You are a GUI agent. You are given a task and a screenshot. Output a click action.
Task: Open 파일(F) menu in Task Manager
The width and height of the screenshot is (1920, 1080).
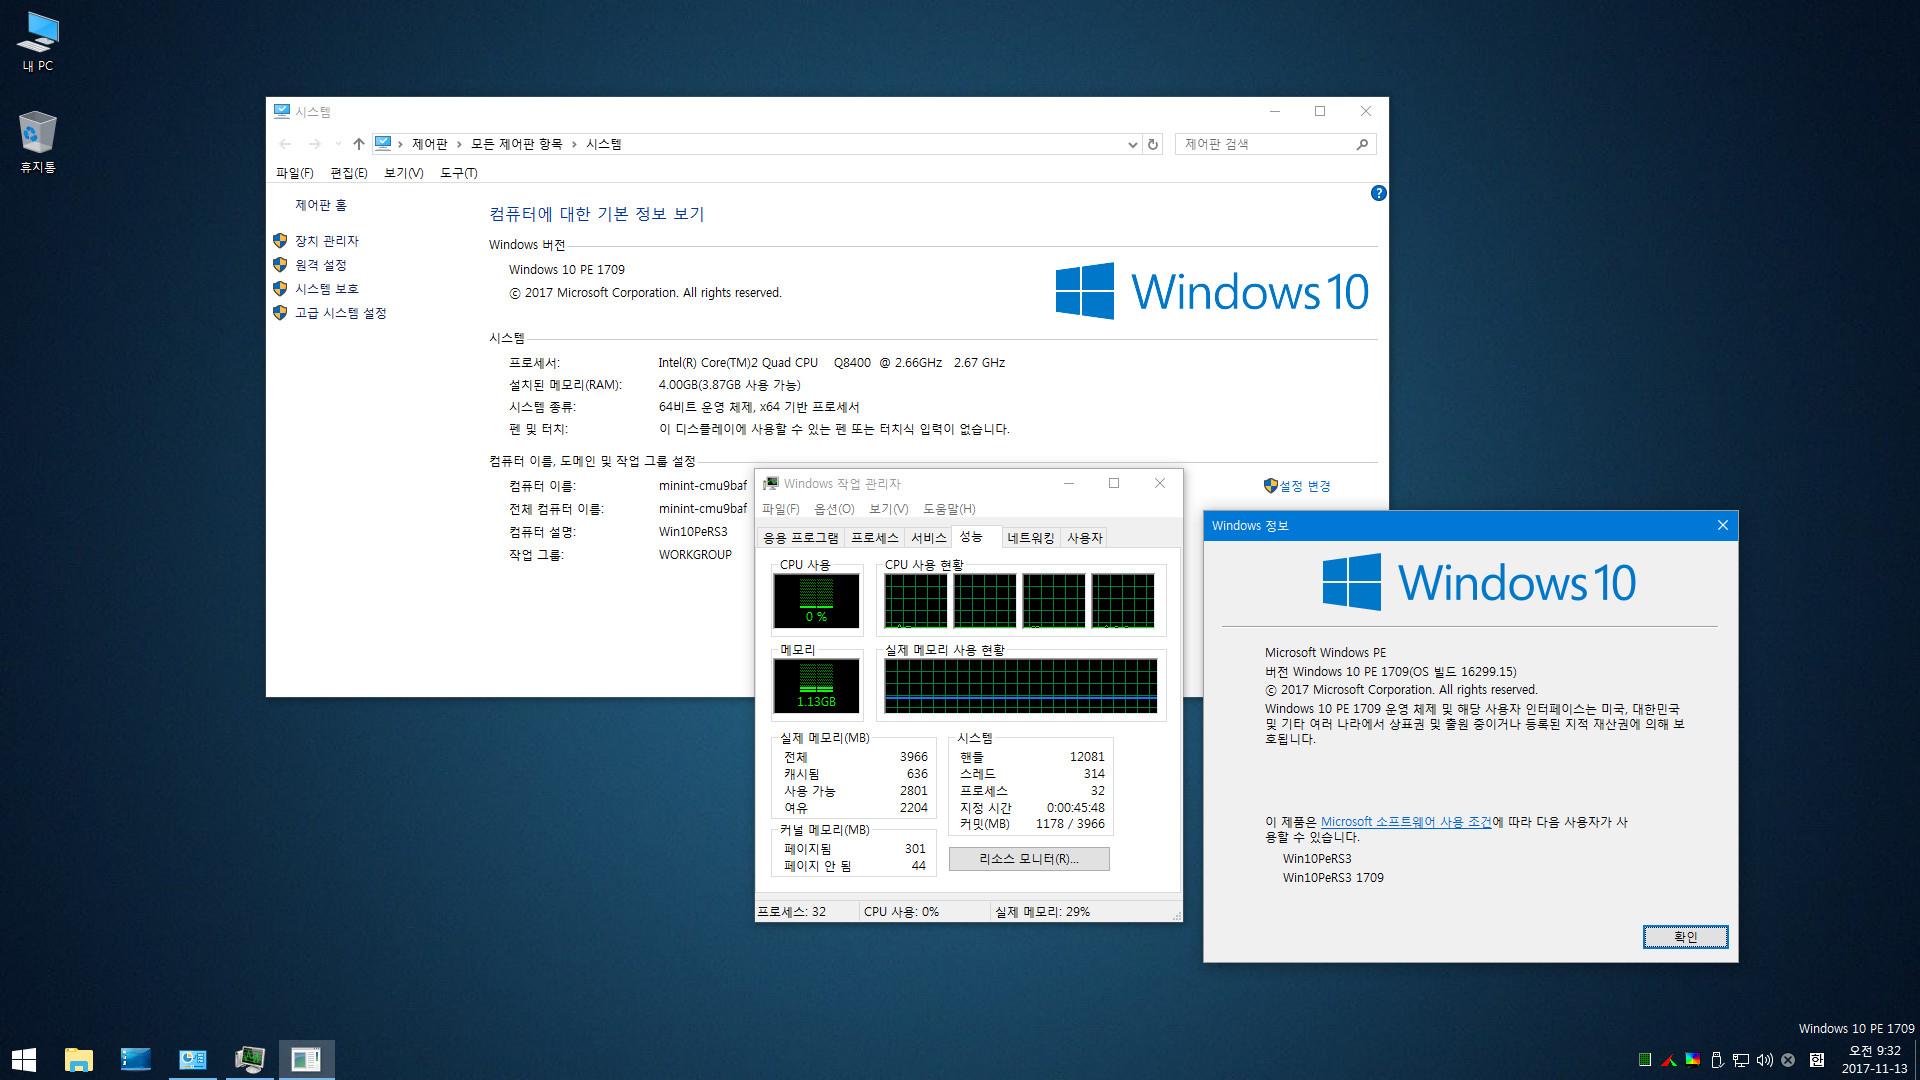coord(781,509)
